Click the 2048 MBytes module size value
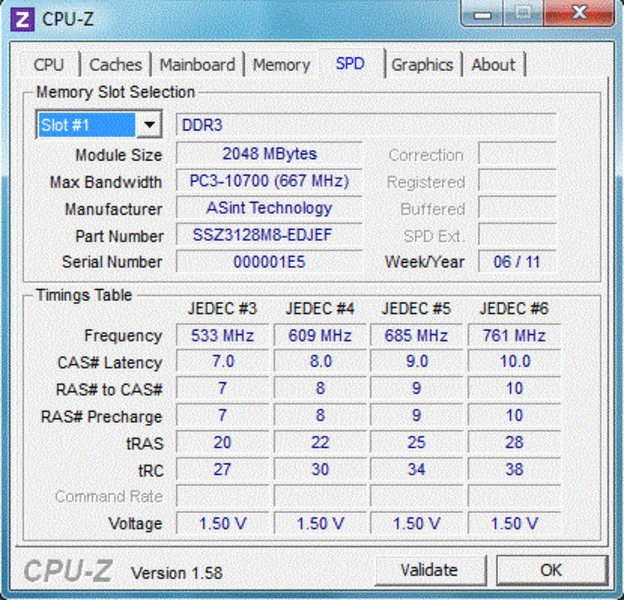Image resolution: width=624 pixels, height=600 pixels. [269, 154]
